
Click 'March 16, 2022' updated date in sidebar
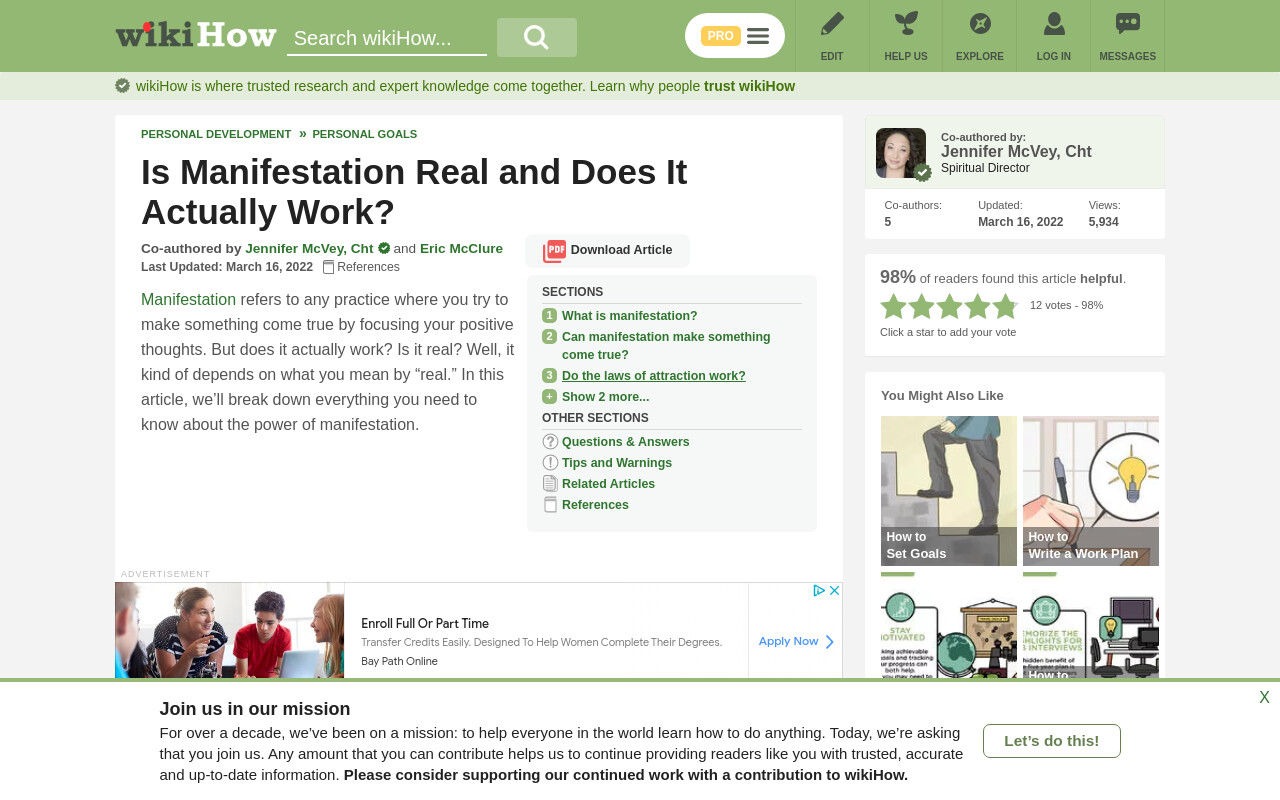click(x=1021, y=222)
